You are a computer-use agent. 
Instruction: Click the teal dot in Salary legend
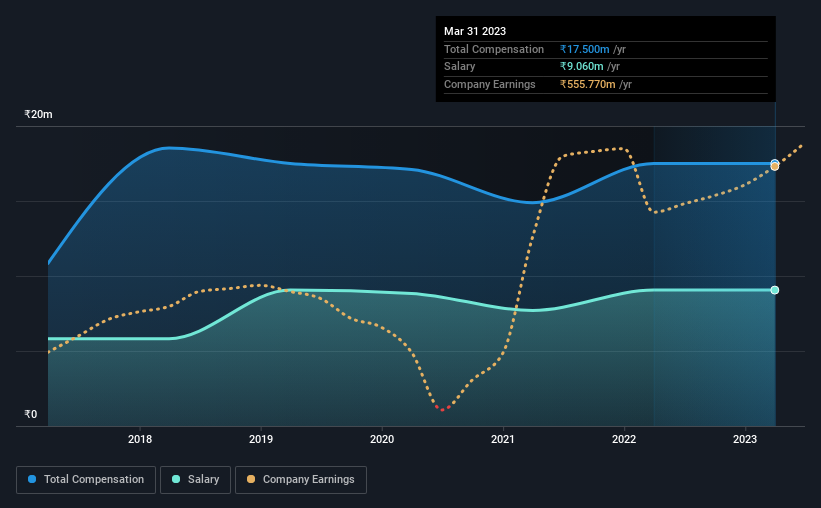(176, 479)
